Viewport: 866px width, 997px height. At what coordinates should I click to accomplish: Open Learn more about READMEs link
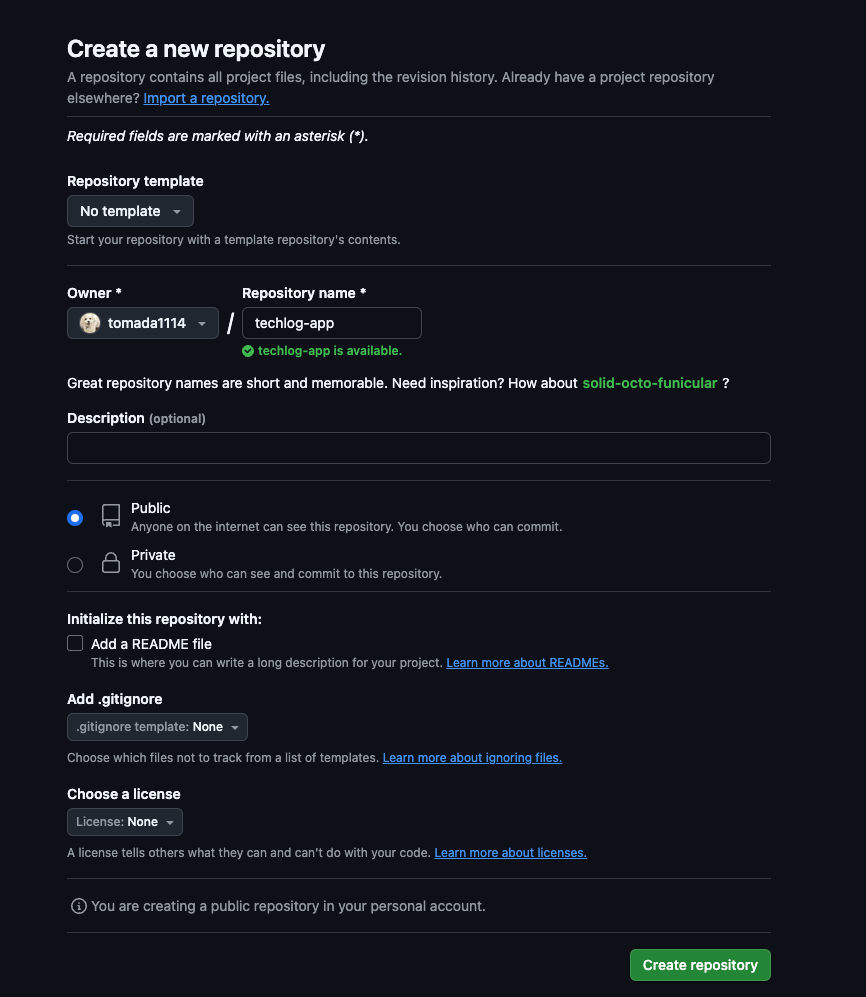click(x=527, y=663)
